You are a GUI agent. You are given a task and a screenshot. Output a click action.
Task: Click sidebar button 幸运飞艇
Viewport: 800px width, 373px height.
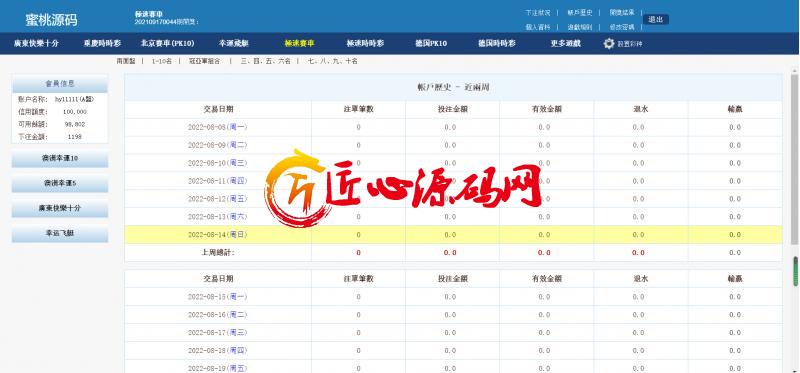click(60, 234)
